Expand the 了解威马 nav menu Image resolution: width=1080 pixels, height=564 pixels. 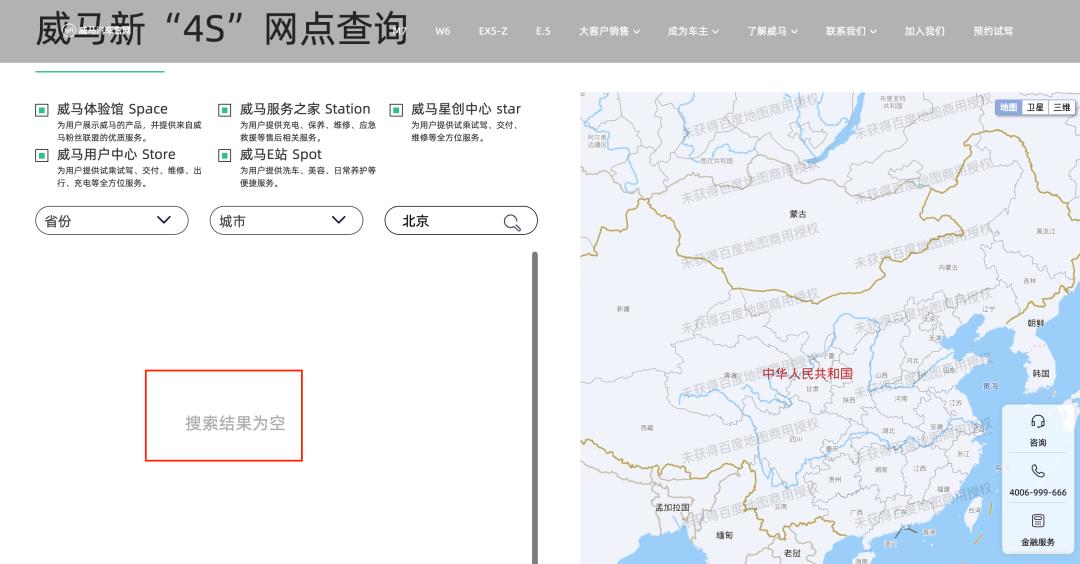pos(772,31)
